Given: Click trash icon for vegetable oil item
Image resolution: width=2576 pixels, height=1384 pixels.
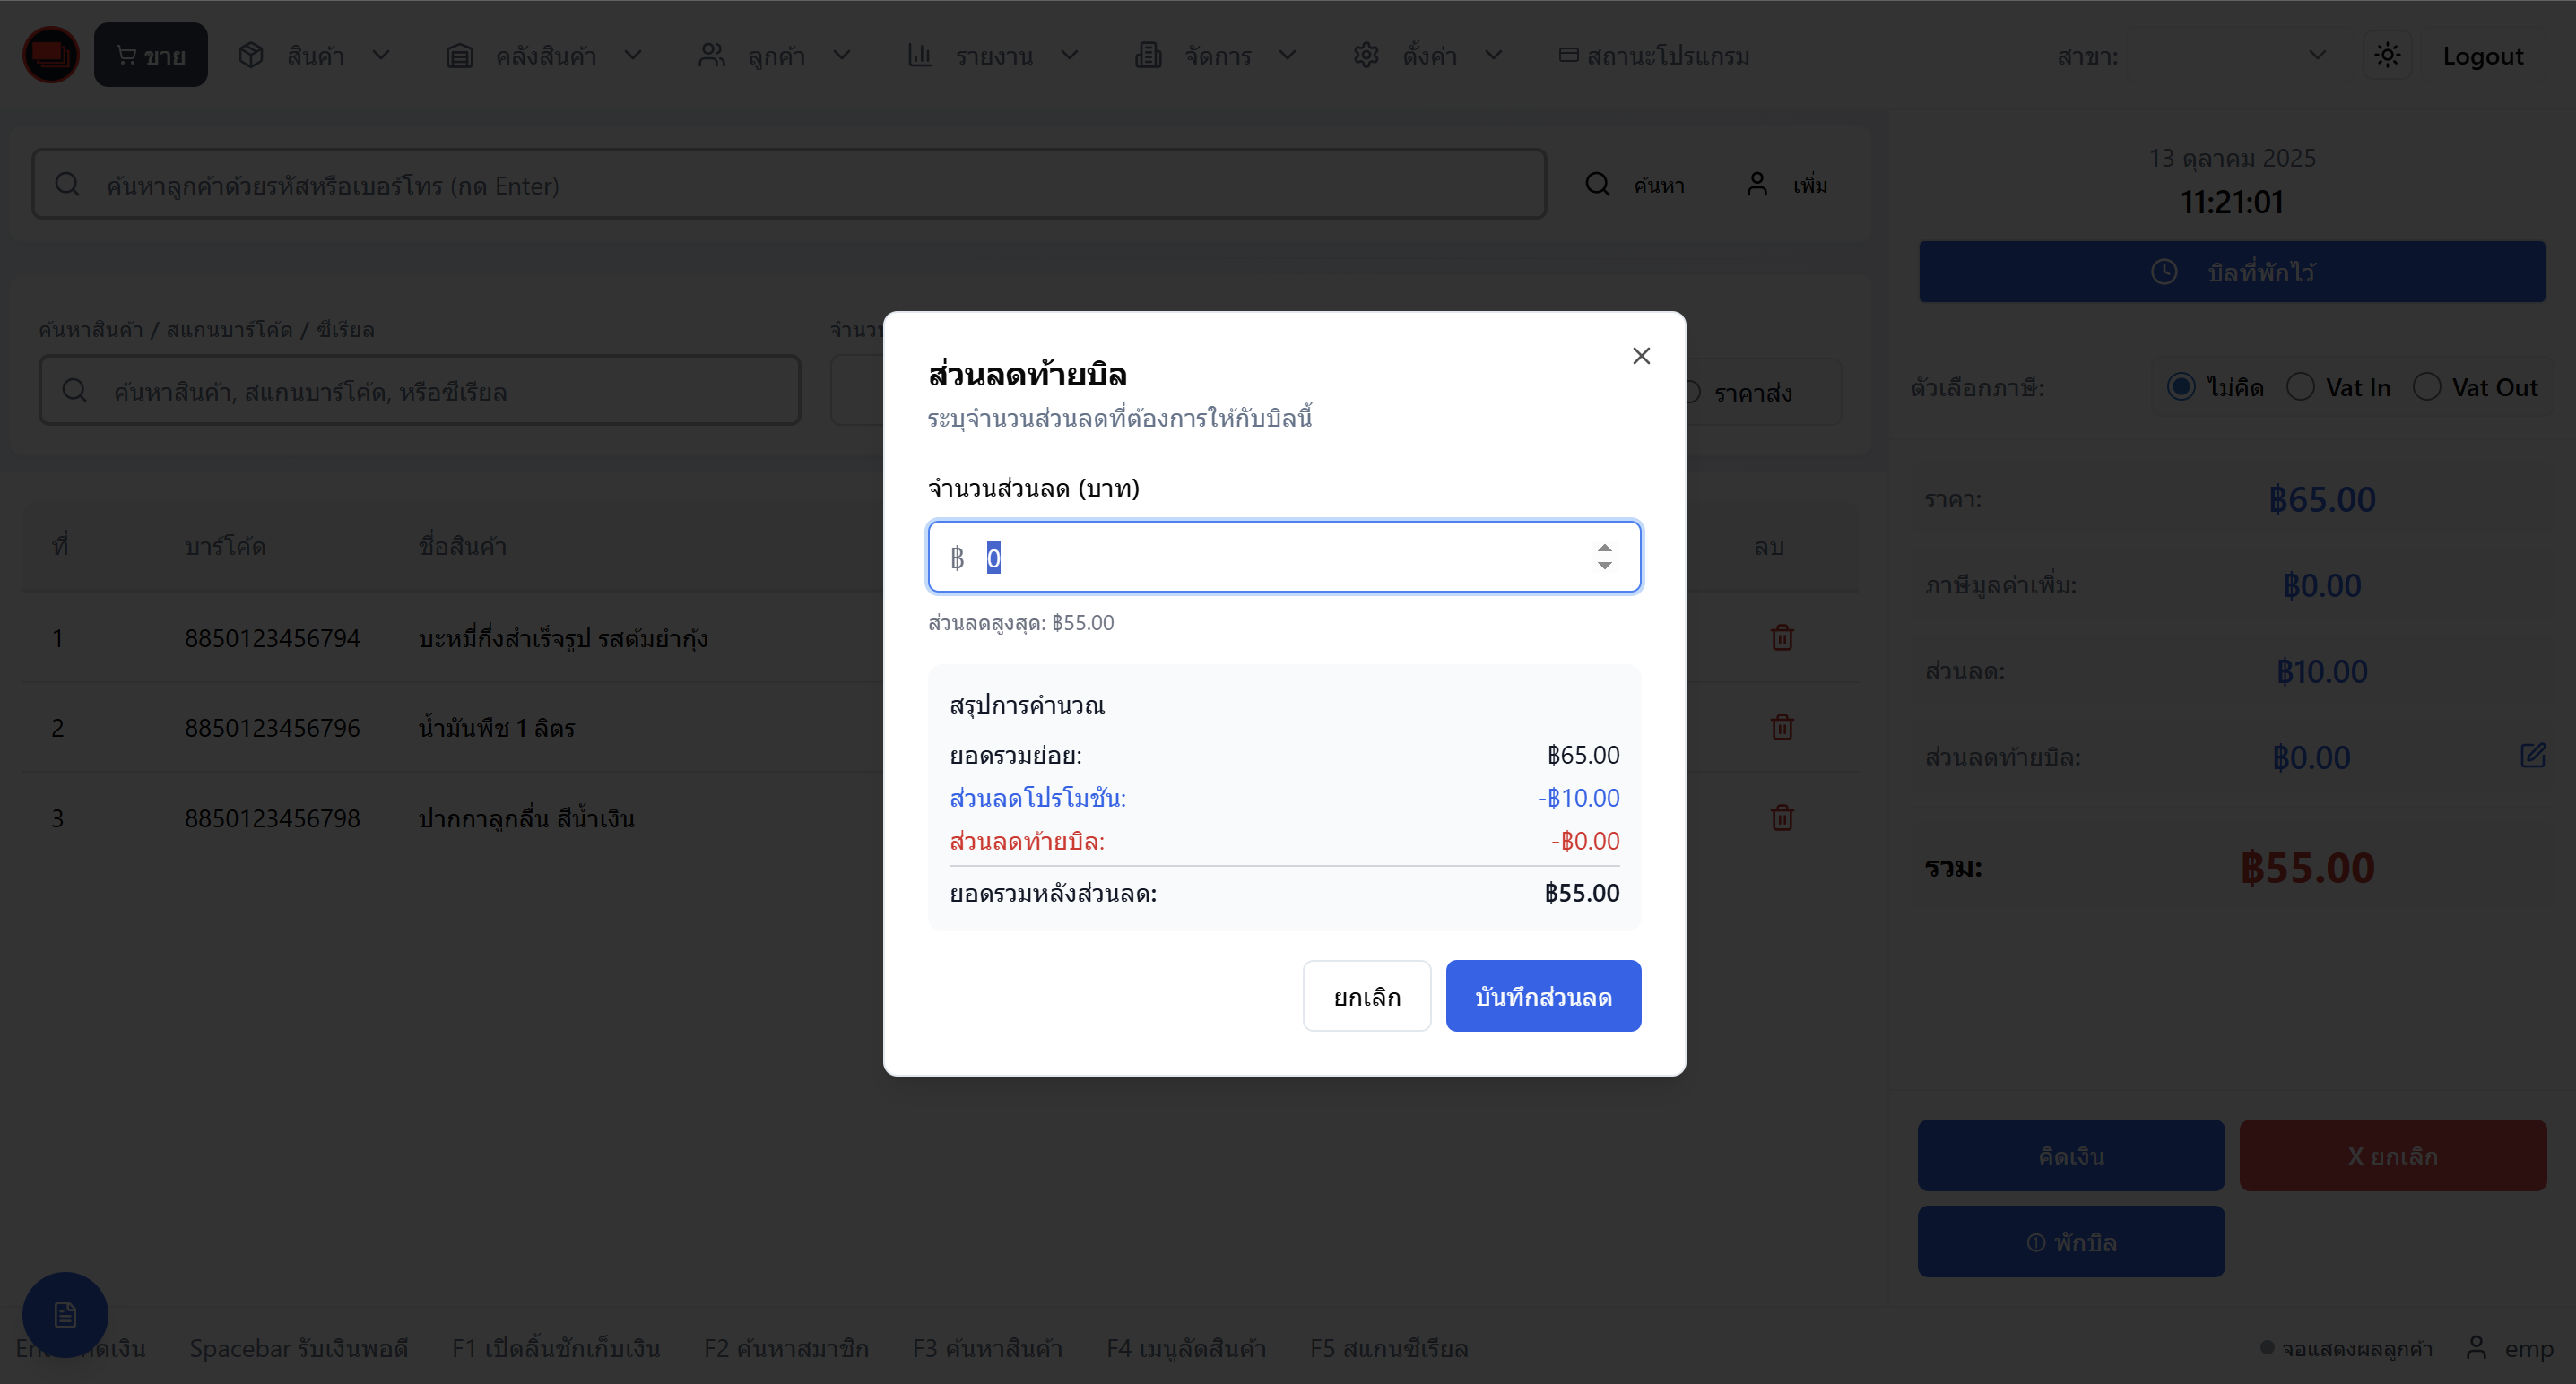Looking at the screenshot, I should pyautogui.click(x=1782, y=727).
